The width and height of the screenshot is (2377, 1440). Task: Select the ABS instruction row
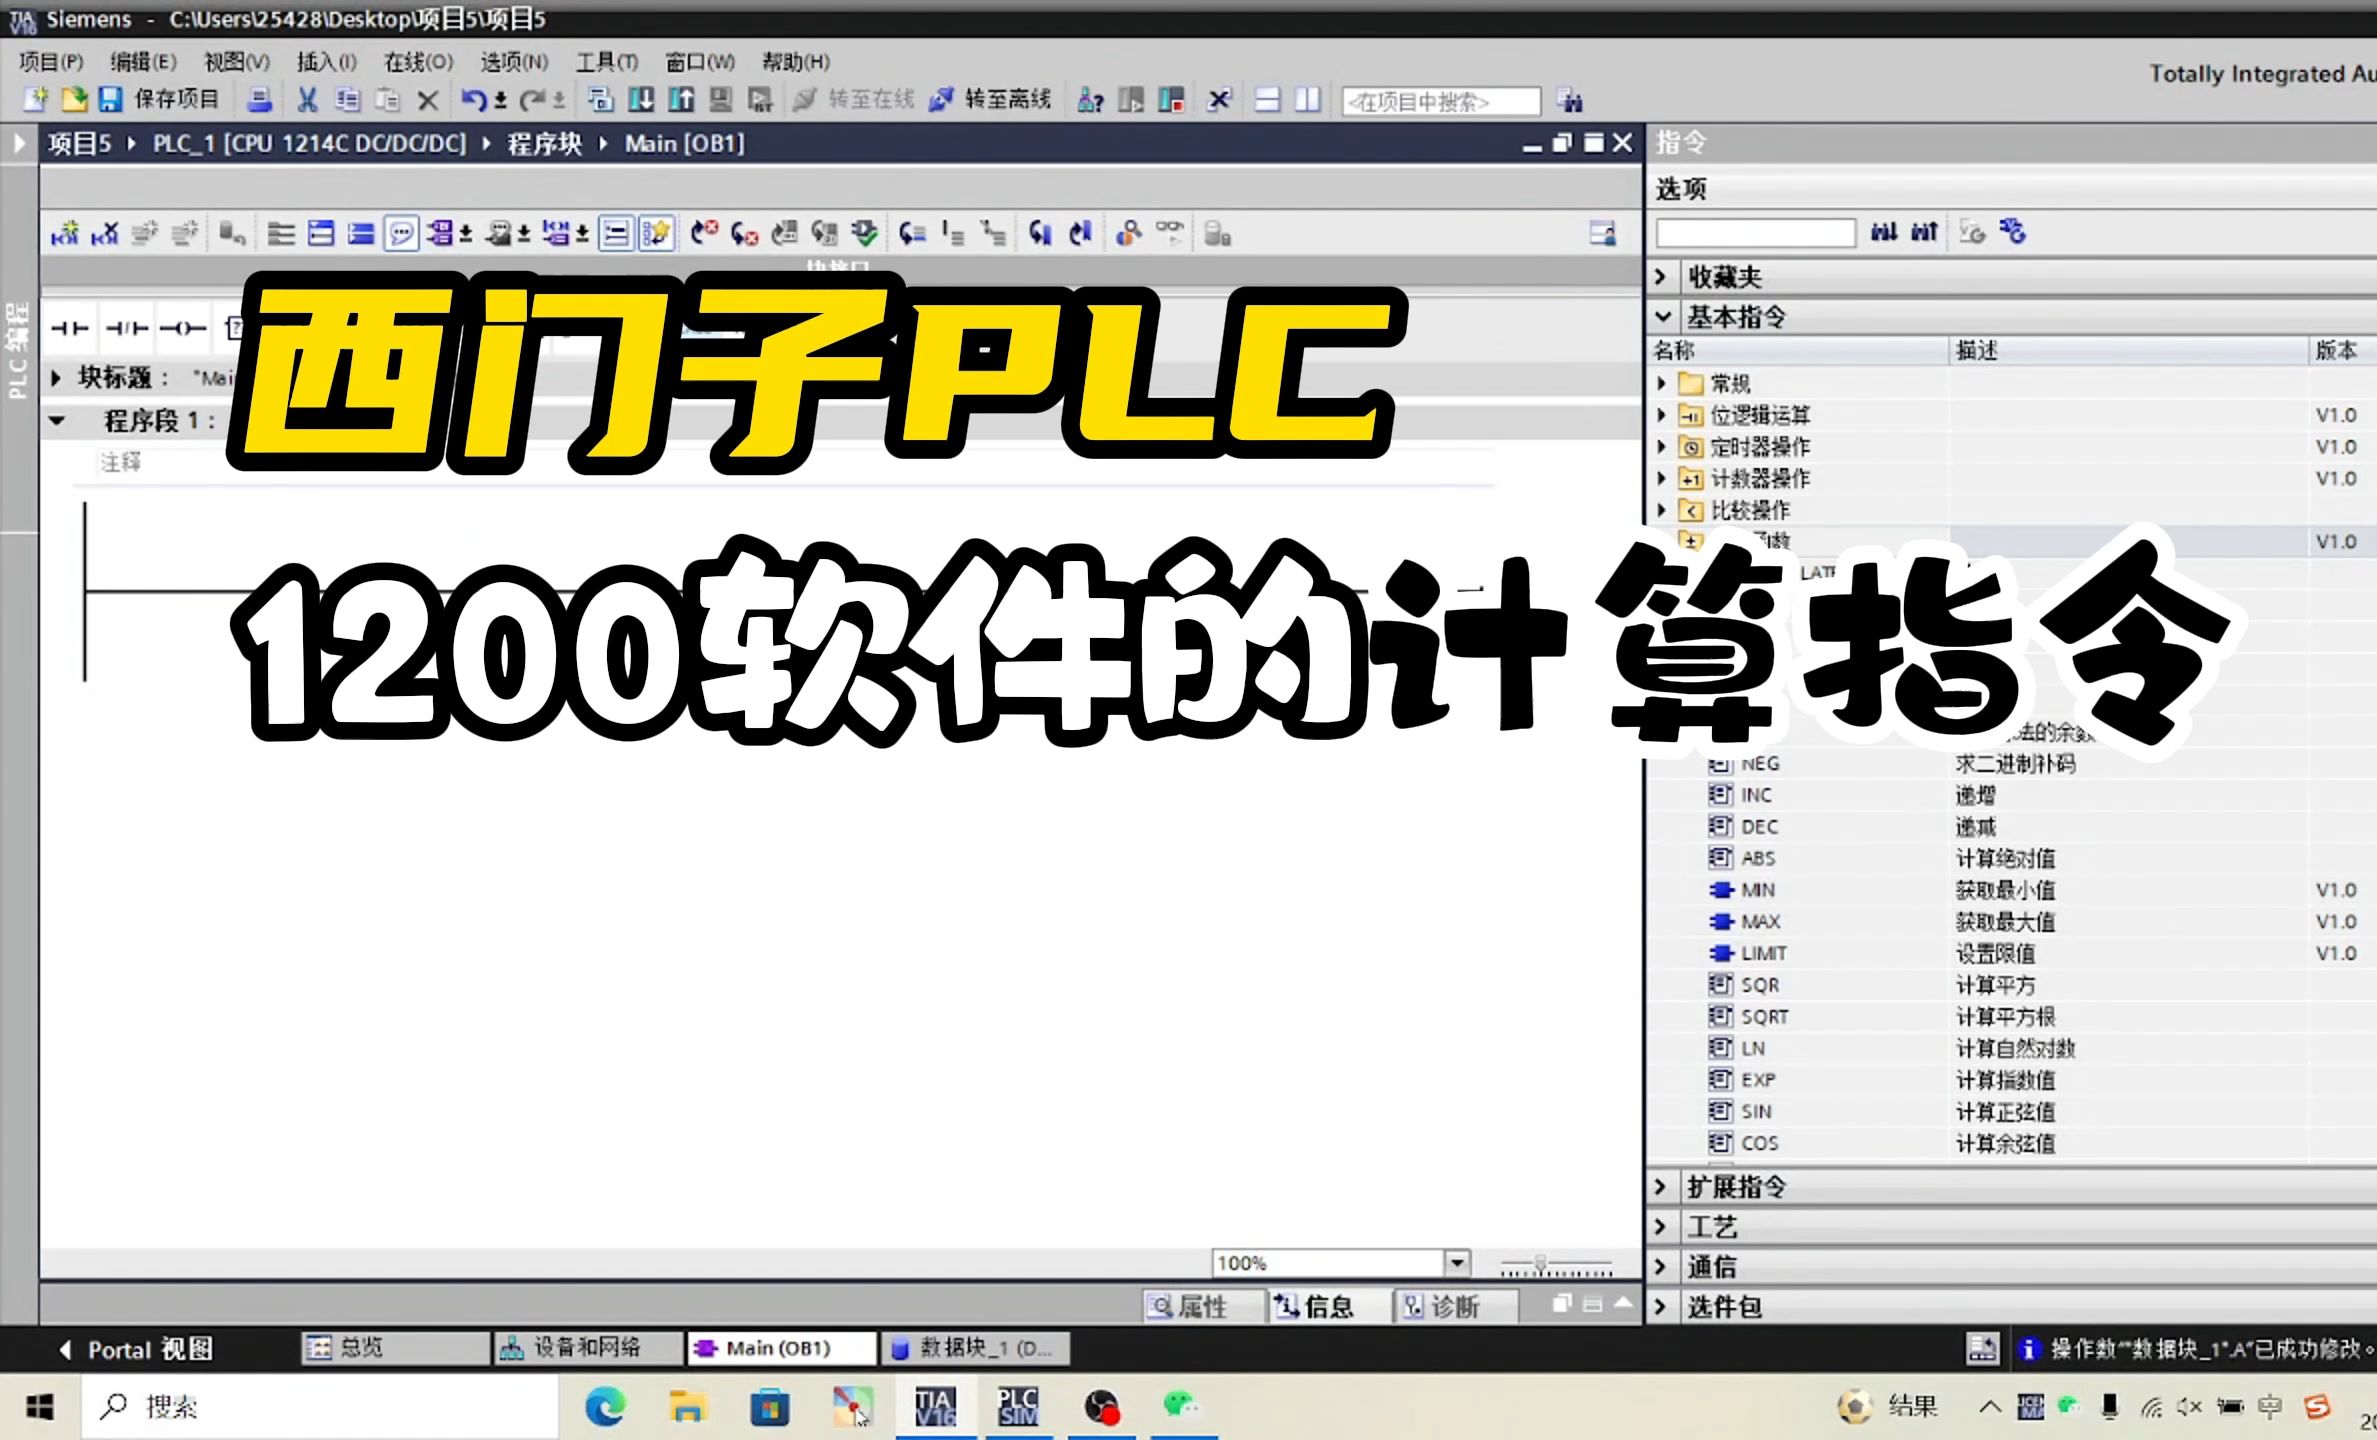point(2010,858)
